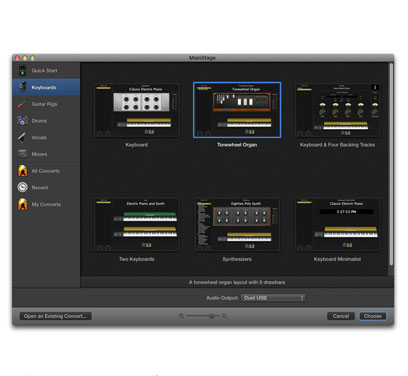408x376 pixels.
Task: Click the Vocals microphone icon
Action: pyautogui.click(x=22, y=137)
